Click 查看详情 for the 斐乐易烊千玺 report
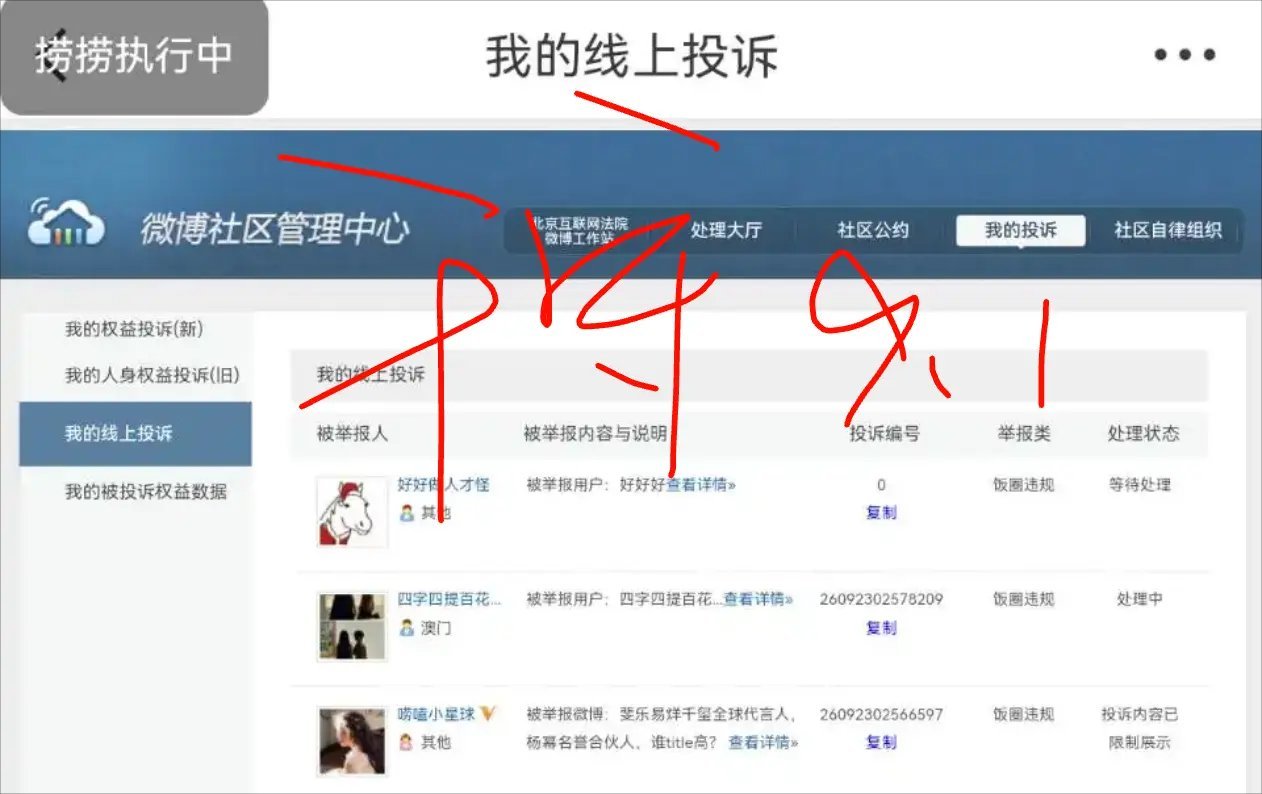The height and width of the screenshot is (794, 1262). (763, 743)
